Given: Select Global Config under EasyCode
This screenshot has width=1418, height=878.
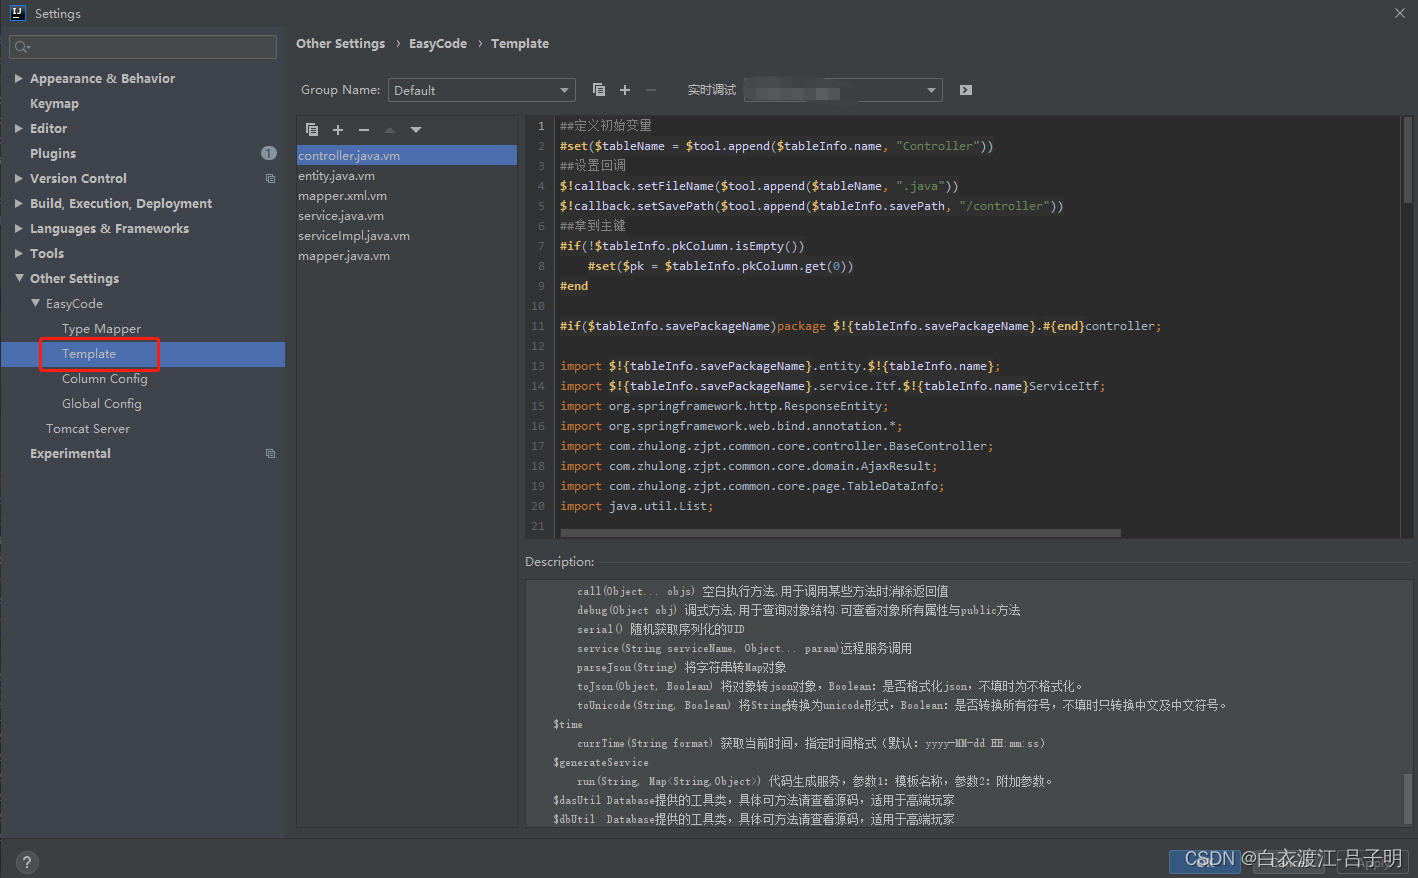Looking at the screenshot, I should point(102,403).
